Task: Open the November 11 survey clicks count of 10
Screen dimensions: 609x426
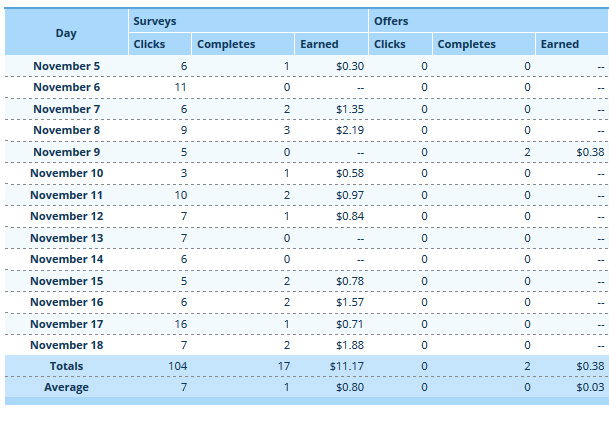Action: (x=181, y=195)
